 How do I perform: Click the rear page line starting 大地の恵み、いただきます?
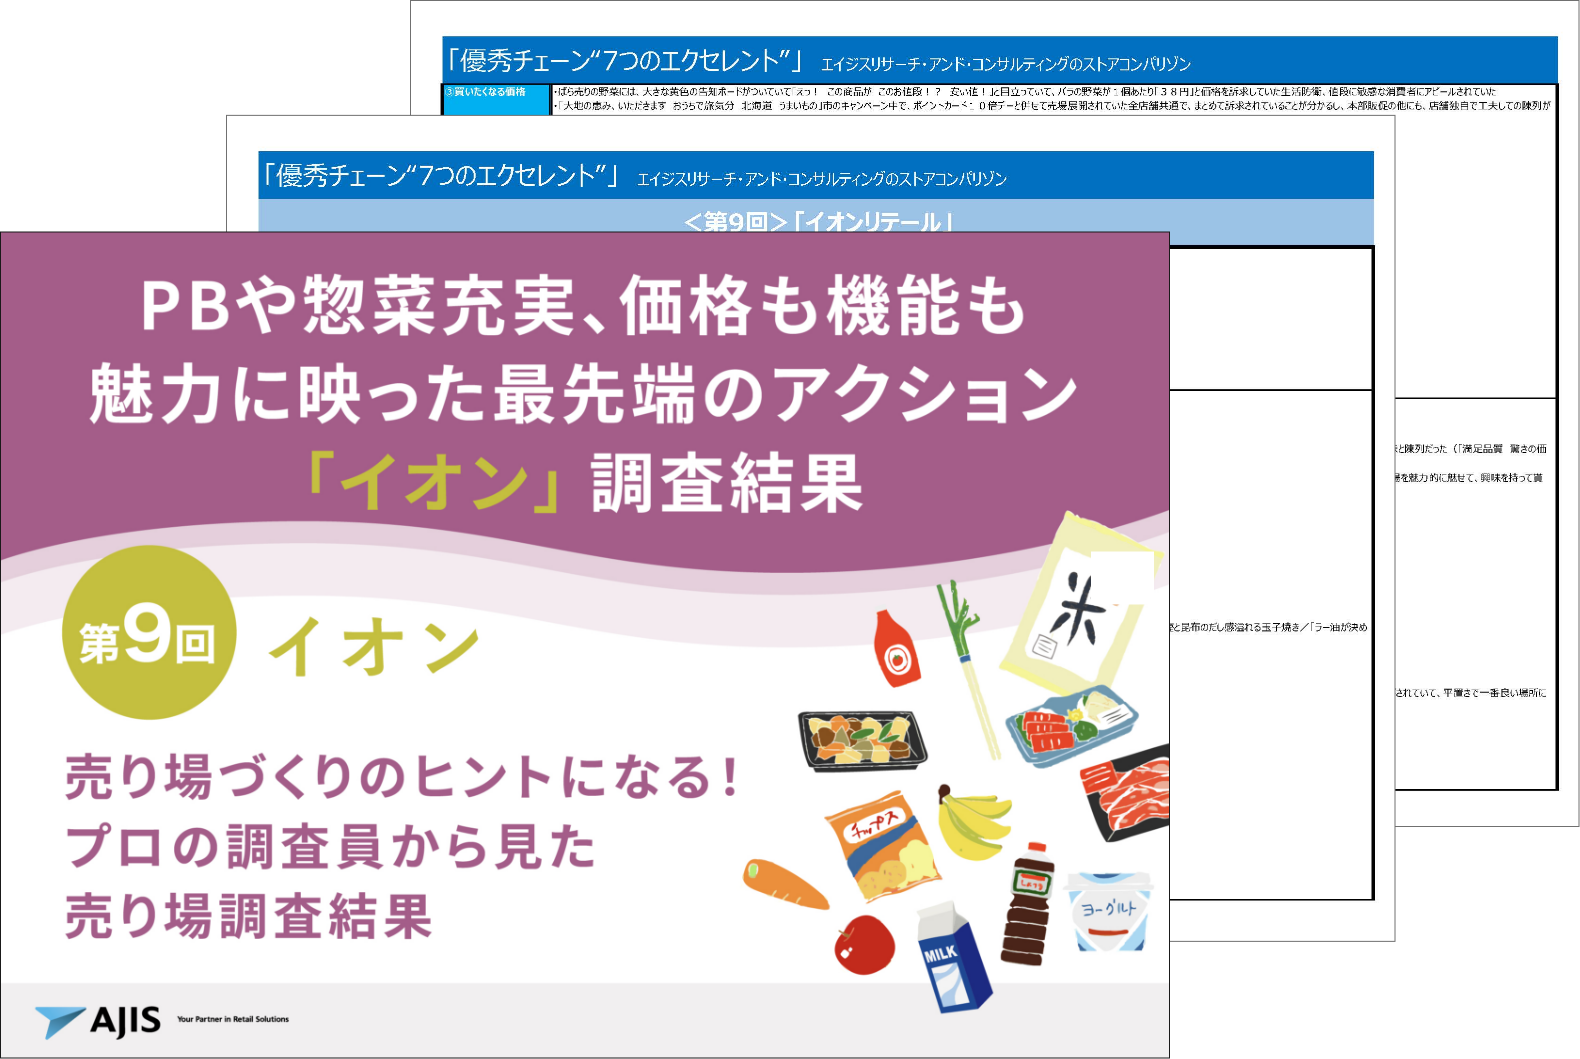(x=1053, y=105)
